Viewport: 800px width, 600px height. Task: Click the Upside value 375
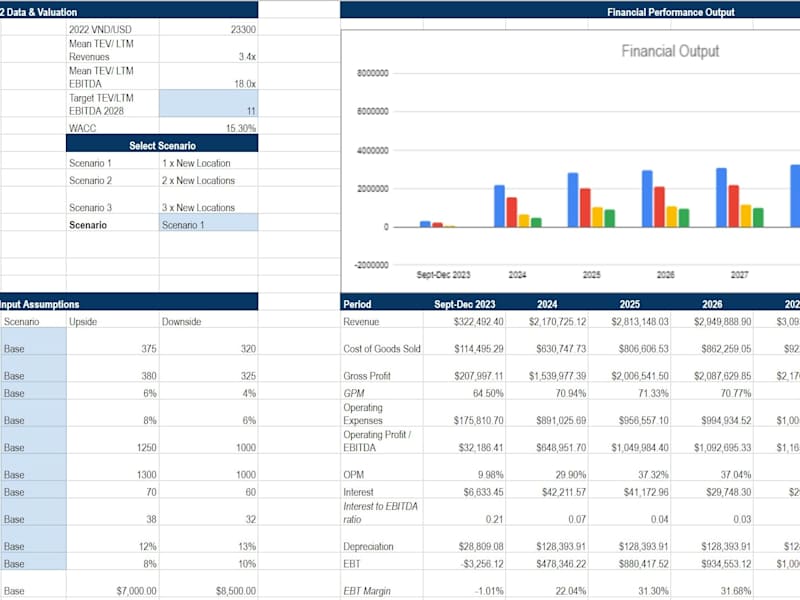coord(149,349)
